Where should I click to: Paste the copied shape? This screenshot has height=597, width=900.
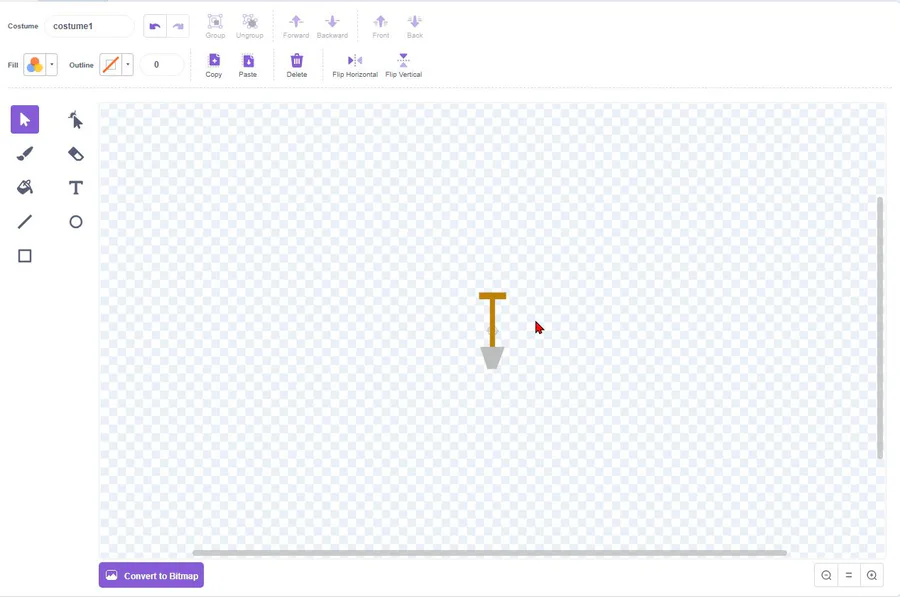point(248,65)
